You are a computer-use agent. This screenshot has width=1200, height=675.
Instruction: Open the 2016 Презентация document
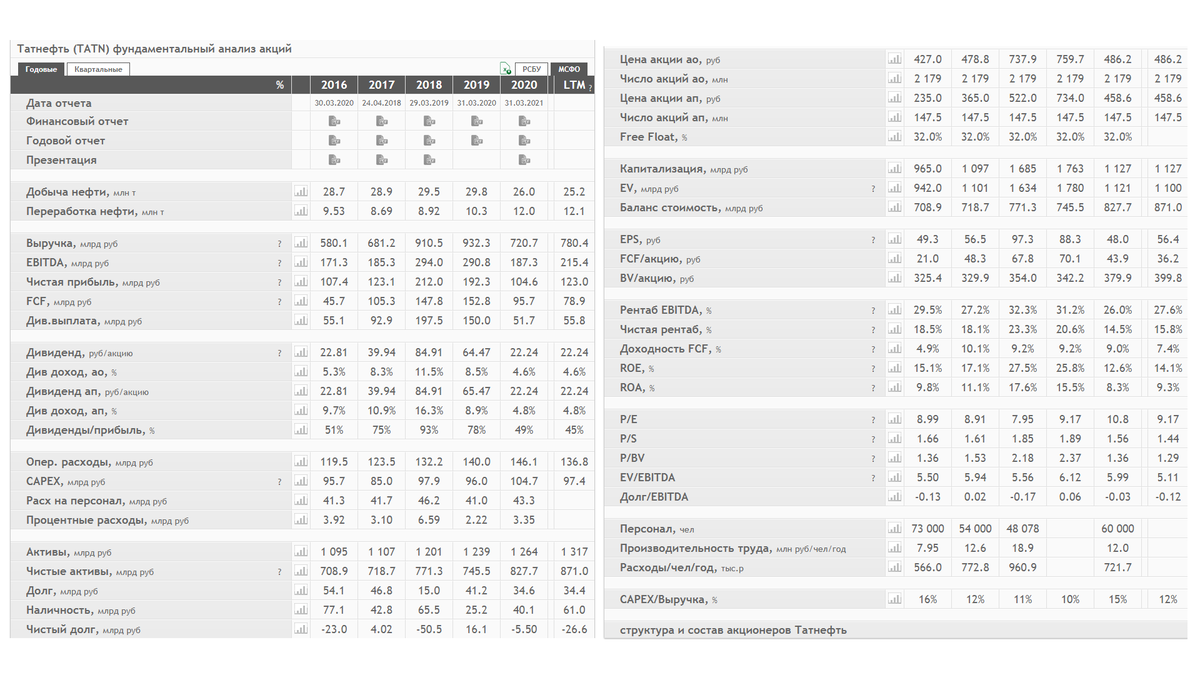click(x=333, y=160)
